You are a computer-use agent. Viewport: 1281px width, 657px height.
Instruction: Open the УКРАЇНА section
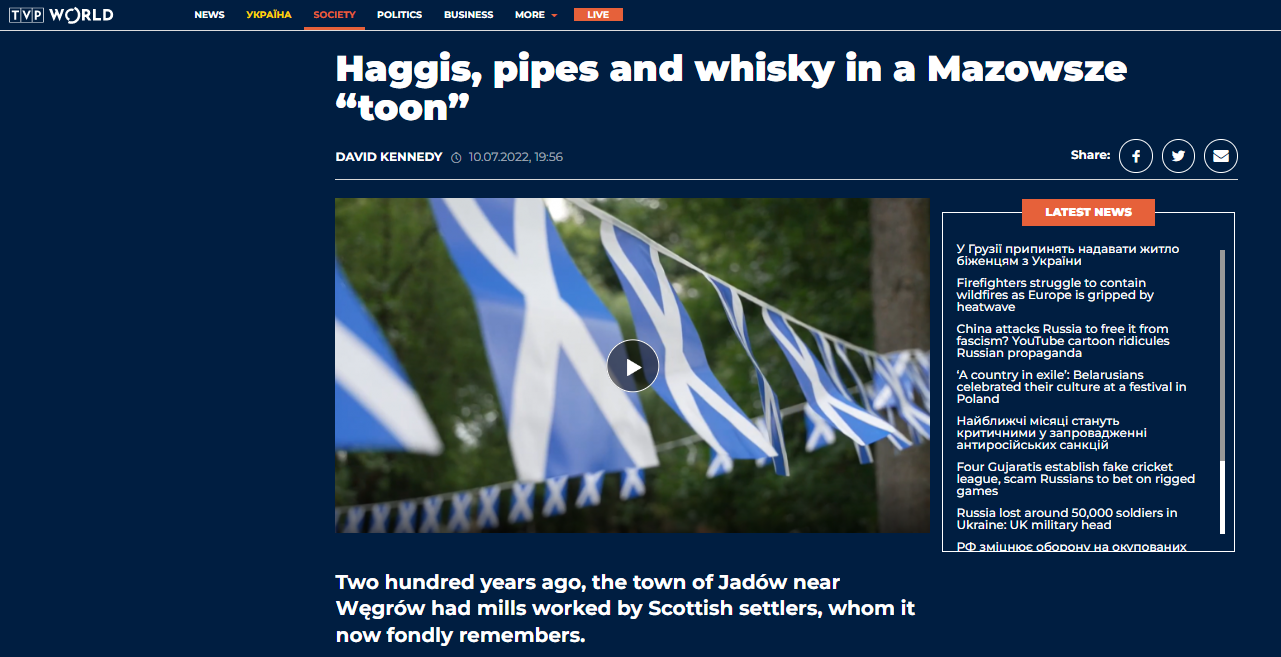[x=269, y=15]
